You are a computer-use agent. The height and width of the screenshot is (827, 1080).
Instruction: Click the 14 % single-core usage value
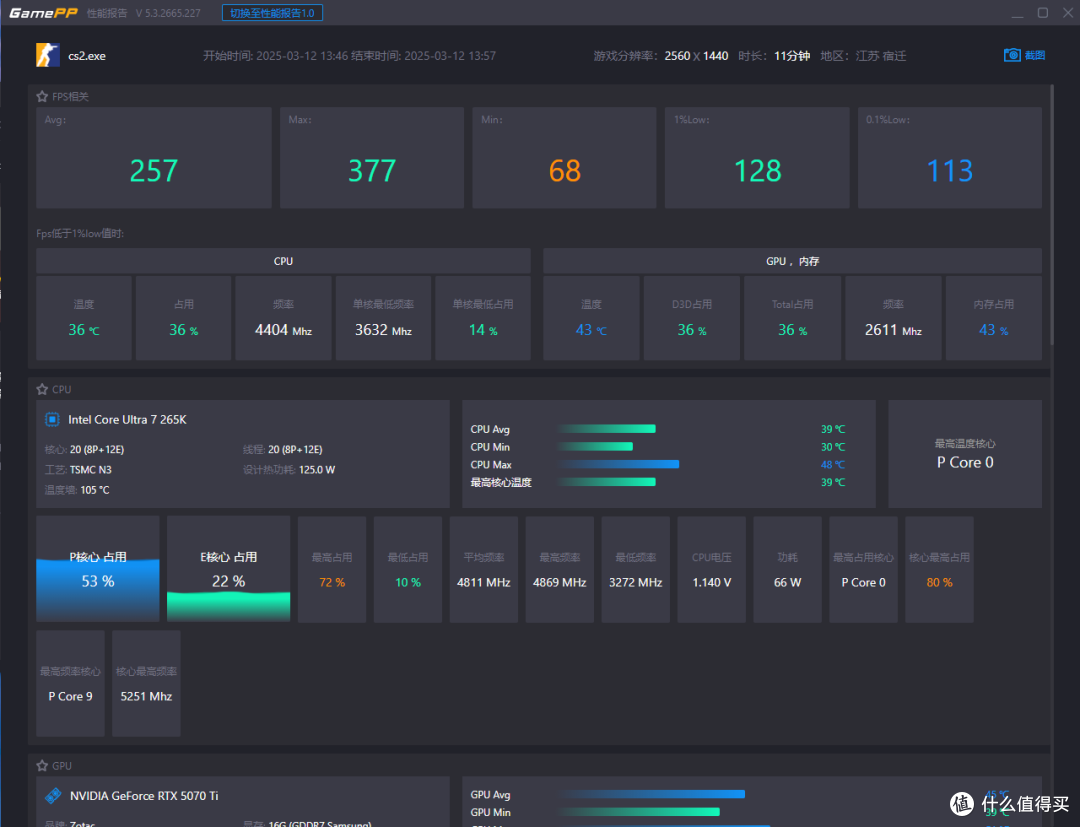tap(483, 330)
